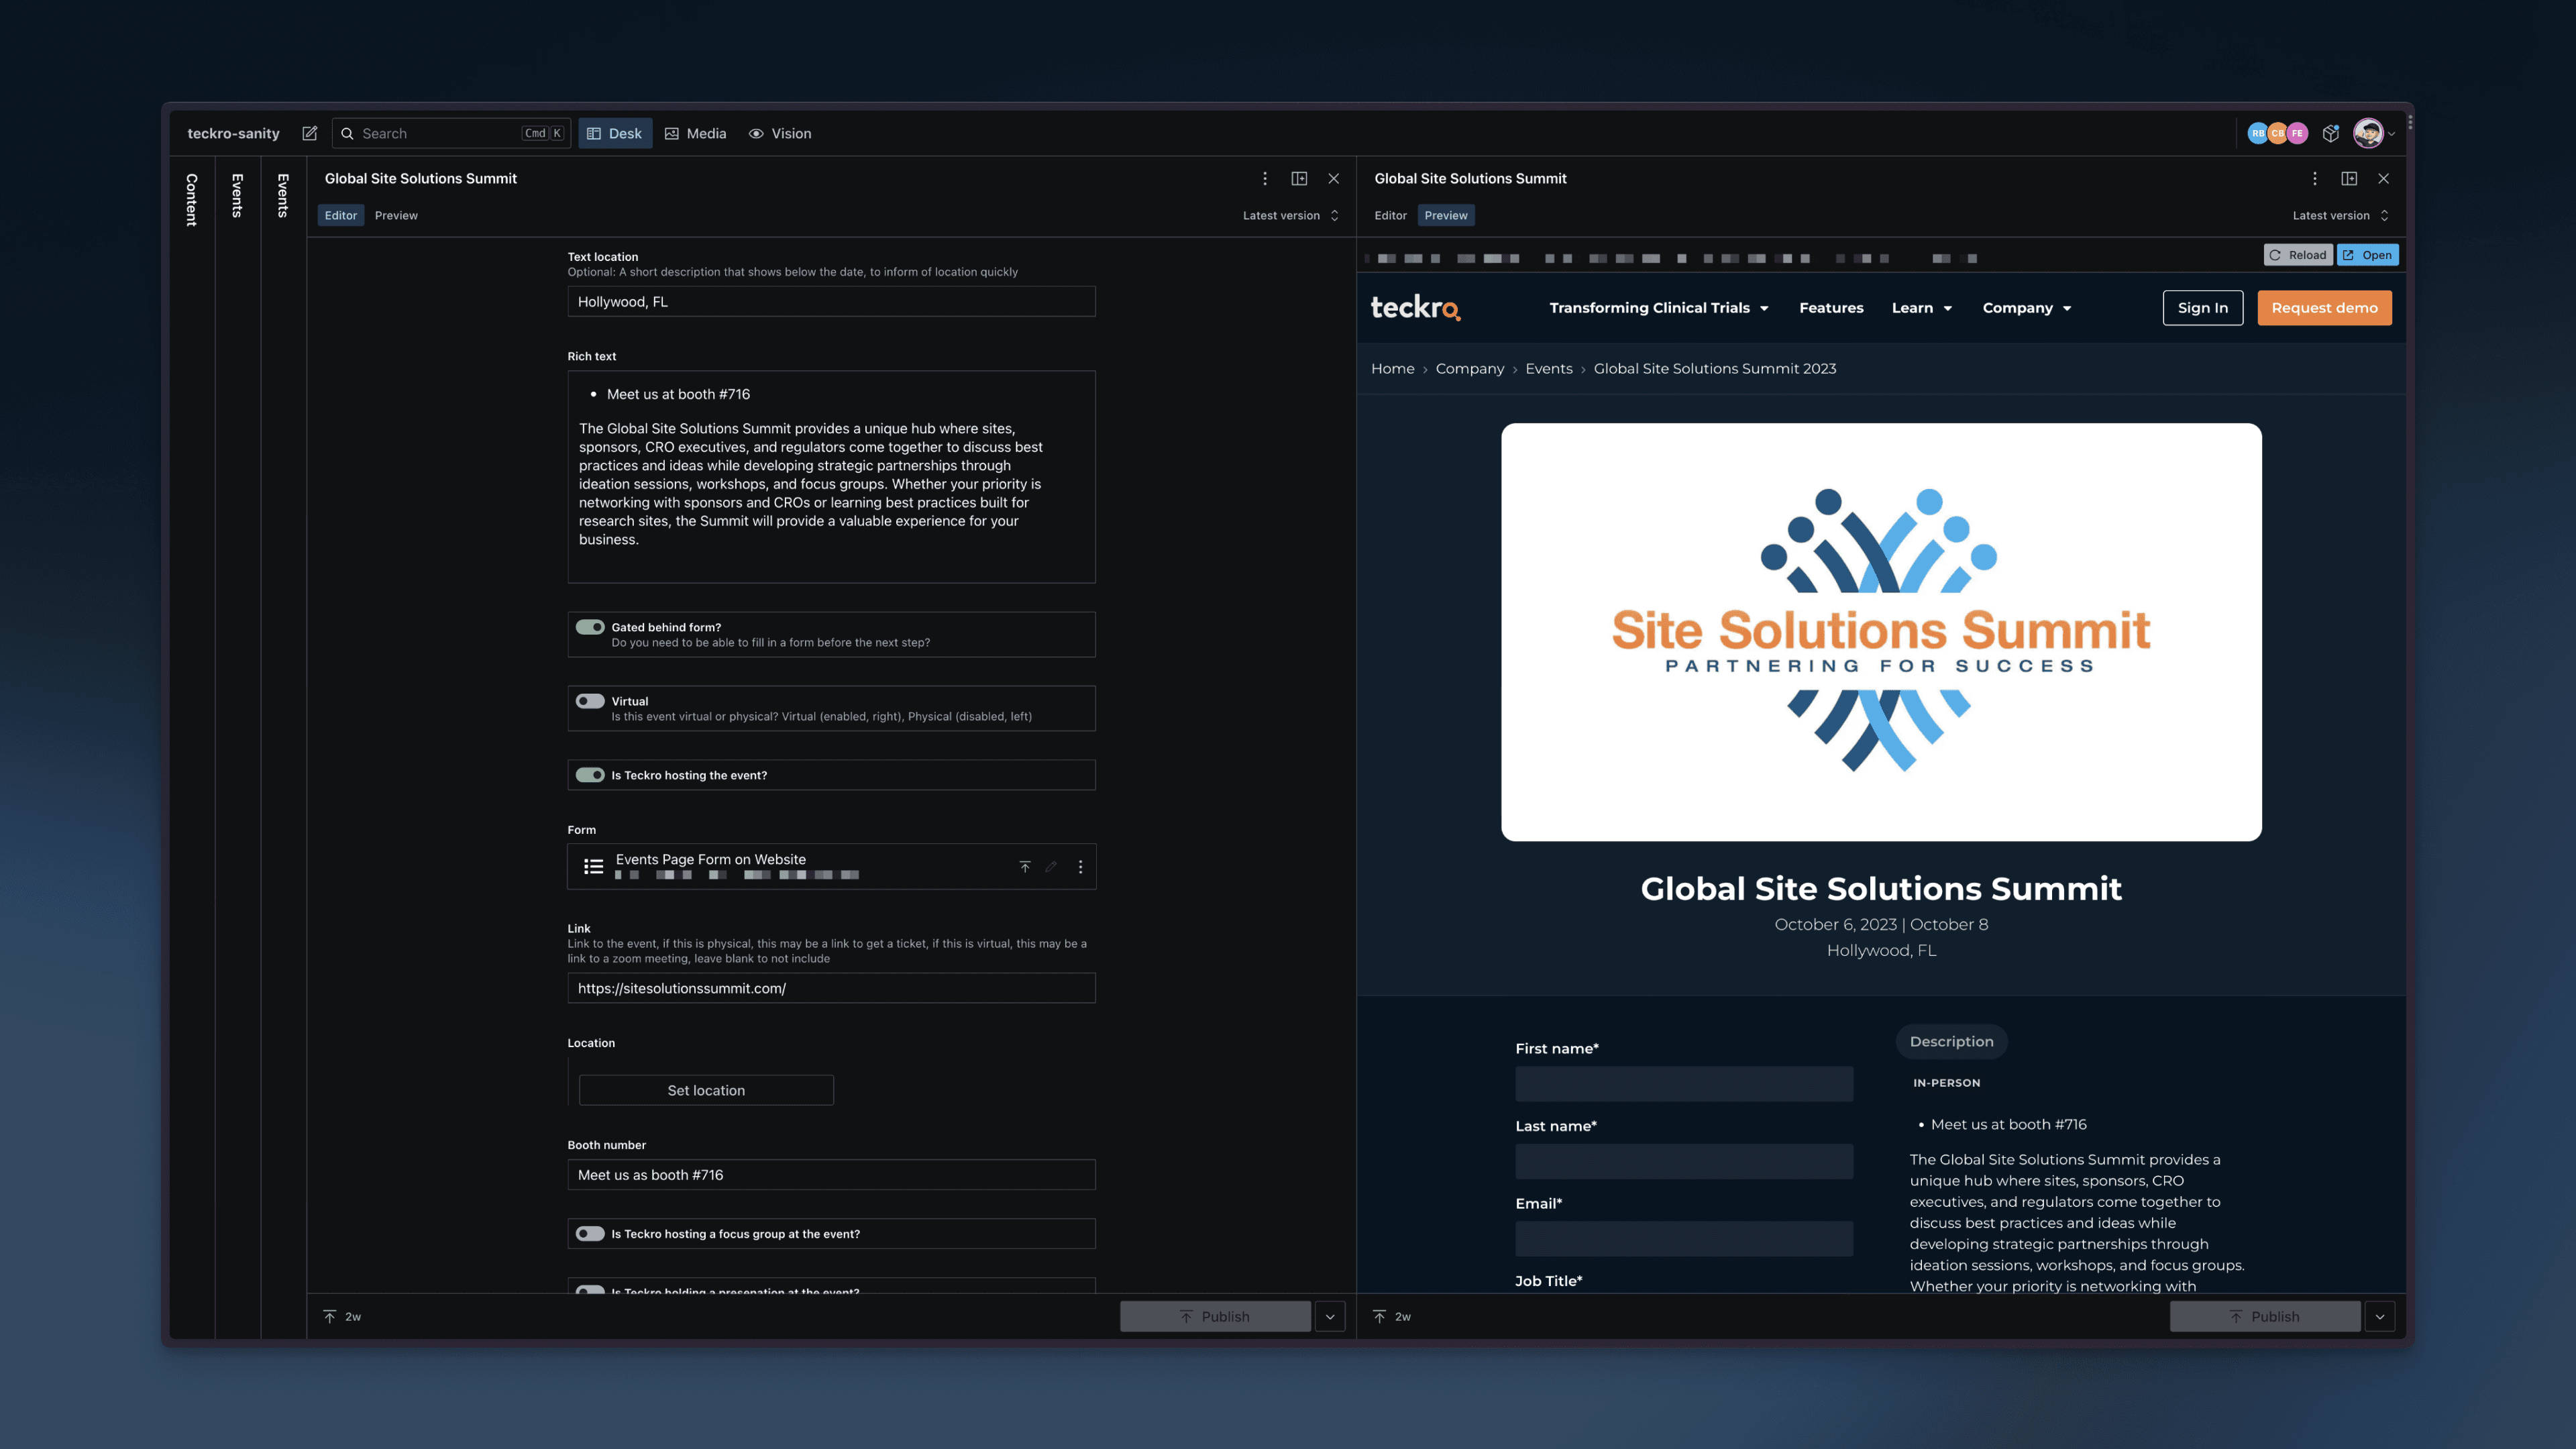This screenshot has width=2576, height=1449.
Task: Open the package releases icon in top toolbar
Action: 2330,133
